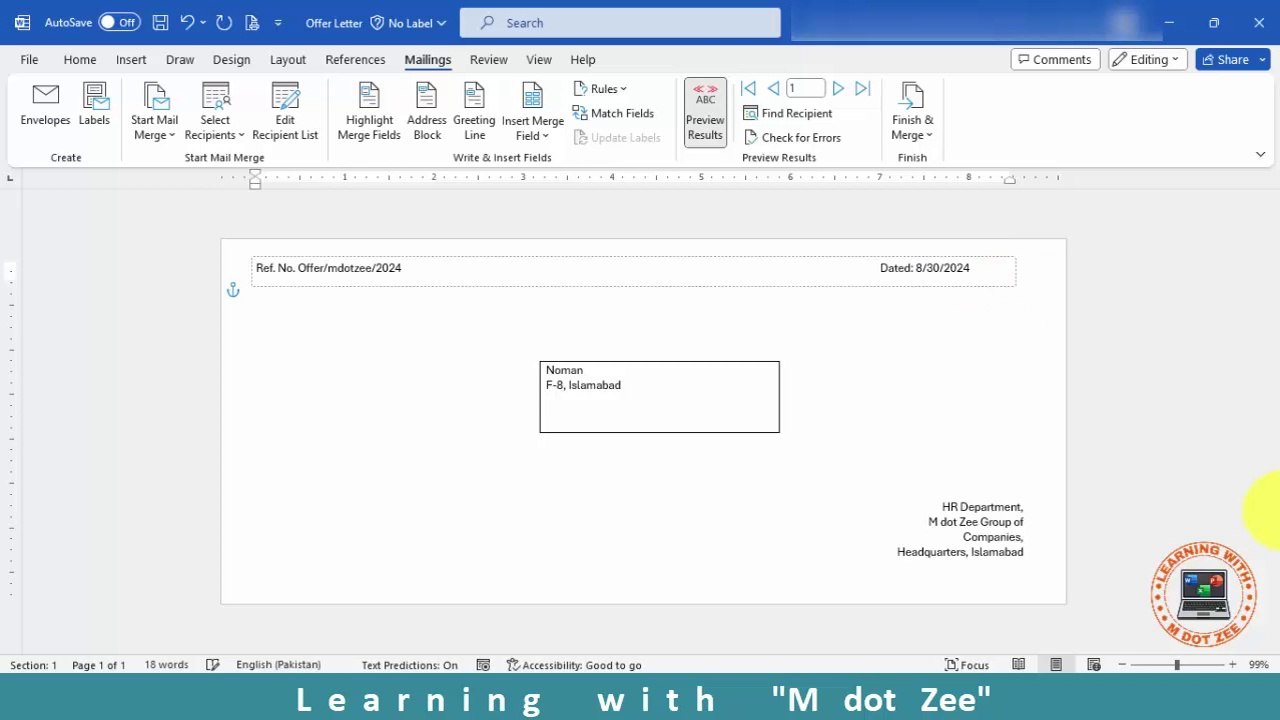The image size is (1280, 720).
Task: Click the 99% zoom level
Action: point(1258,665)
